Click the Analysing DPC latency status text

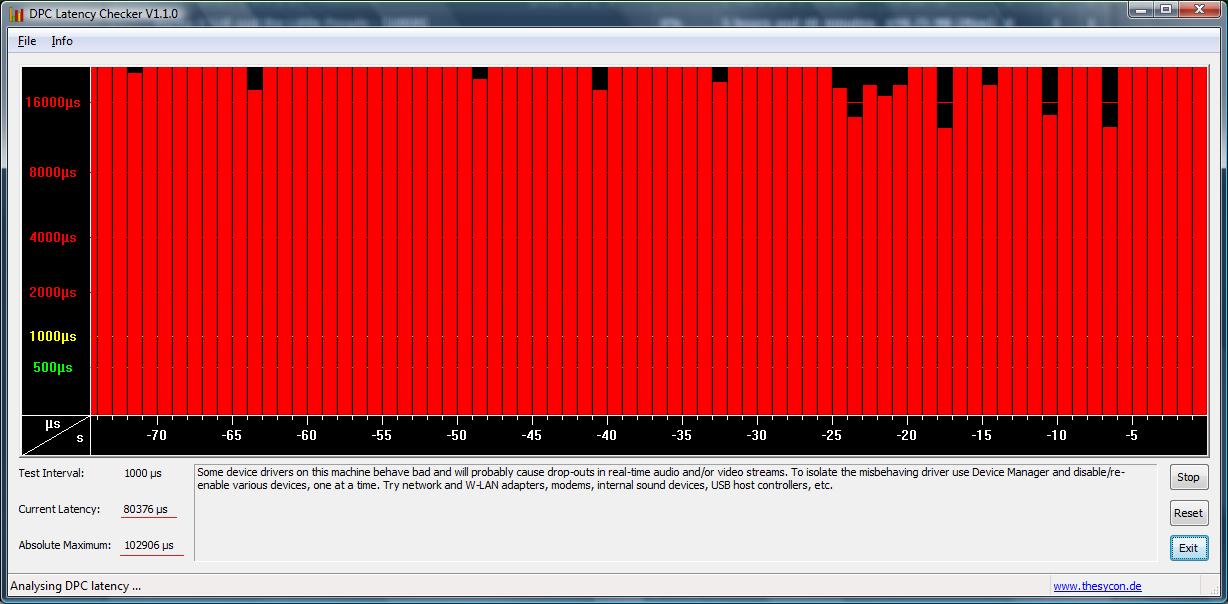pyautogui.click(x=76, y=586)
